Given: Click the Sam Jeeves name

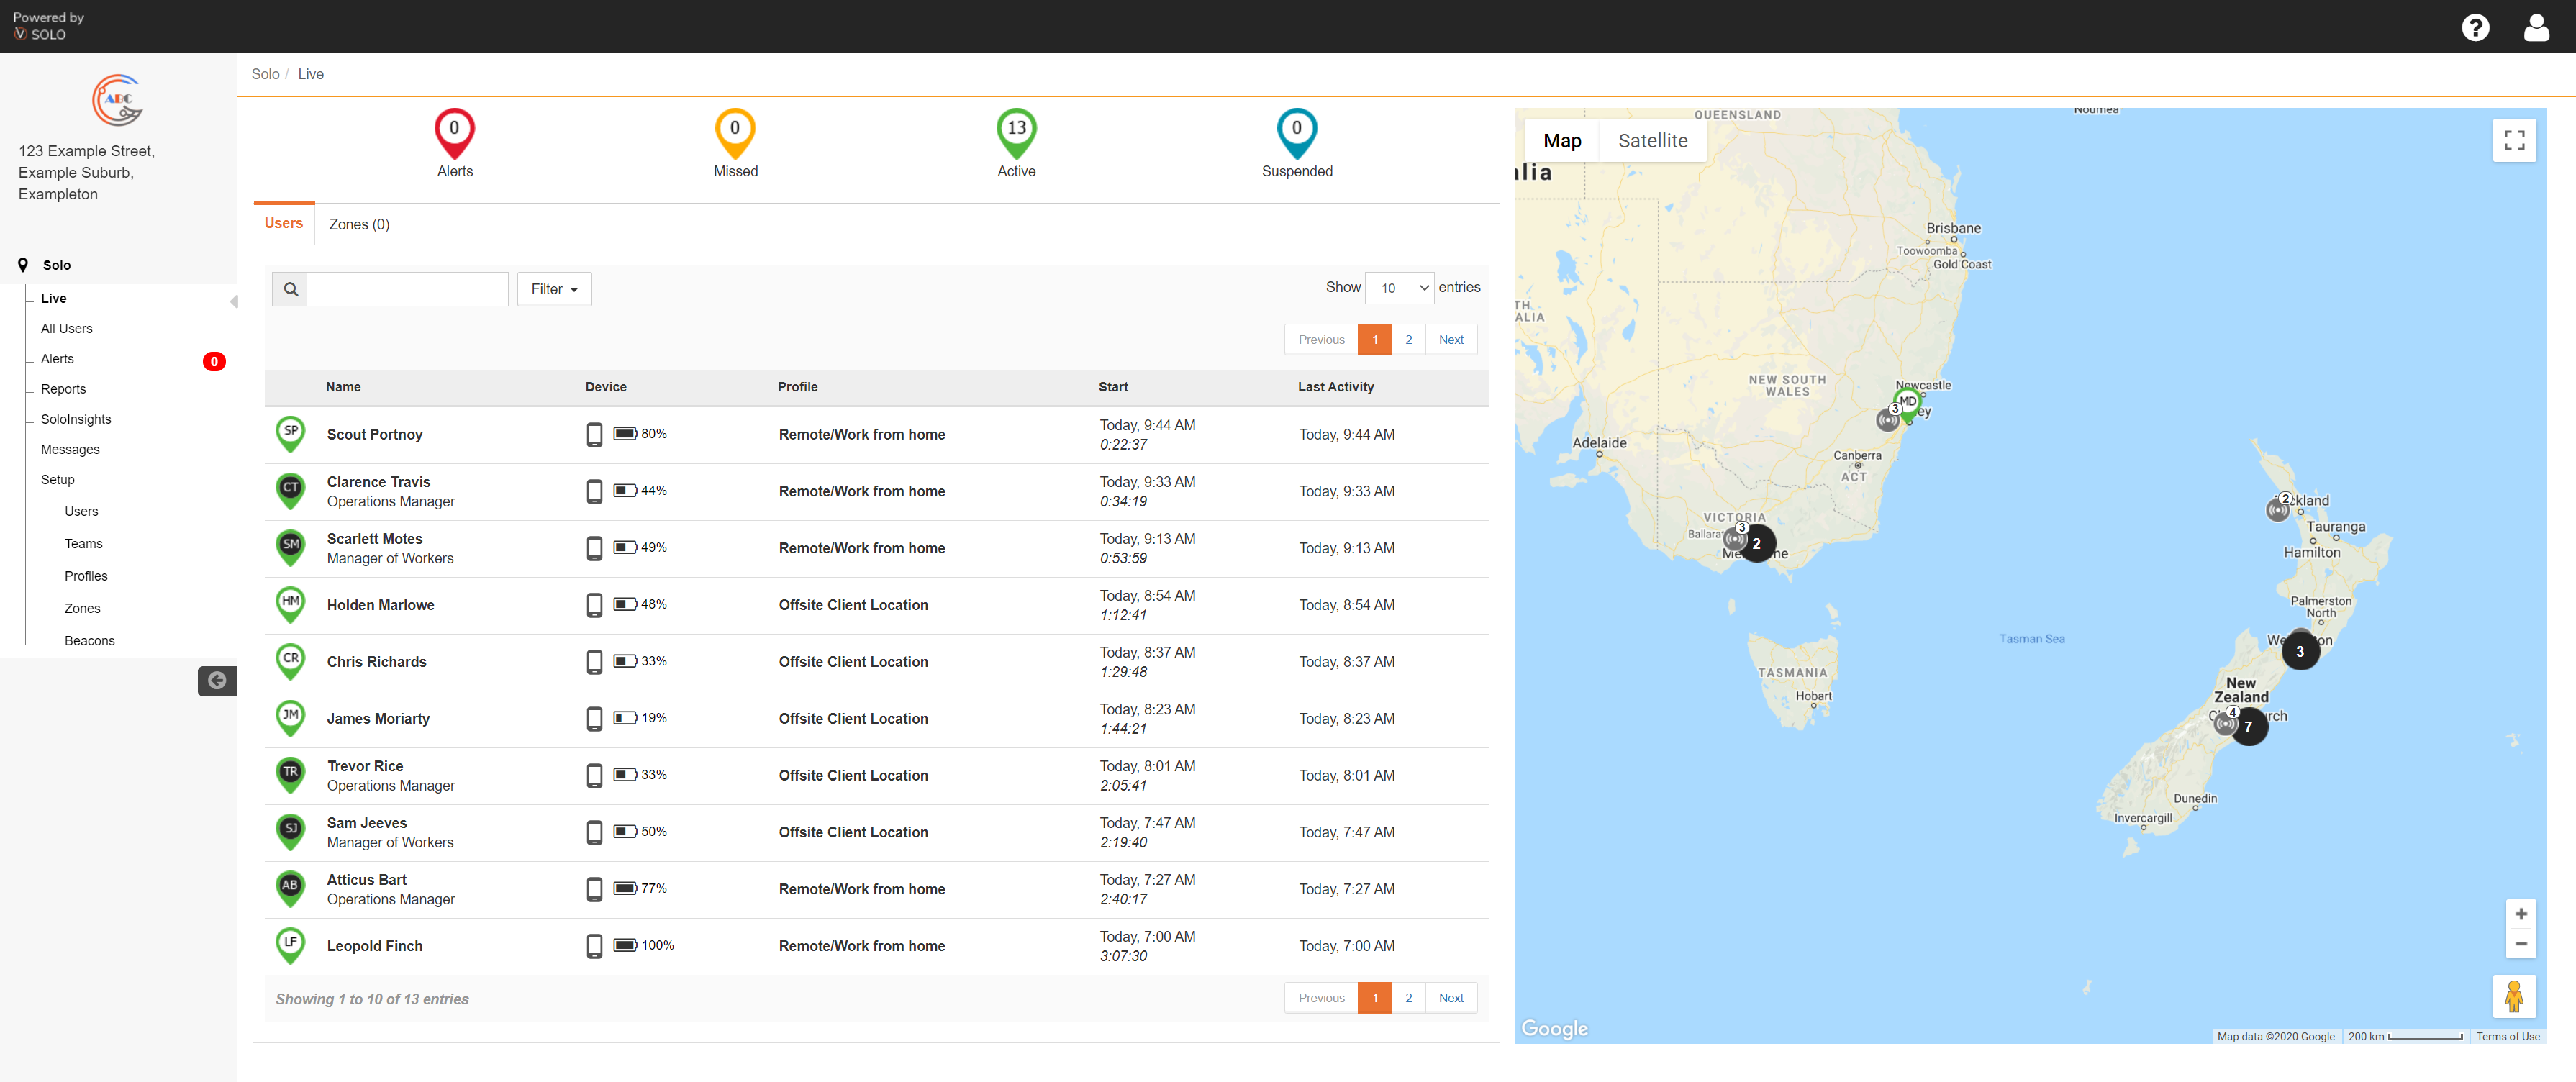Looking at the screenshot, I should click(x=367, y=823).
